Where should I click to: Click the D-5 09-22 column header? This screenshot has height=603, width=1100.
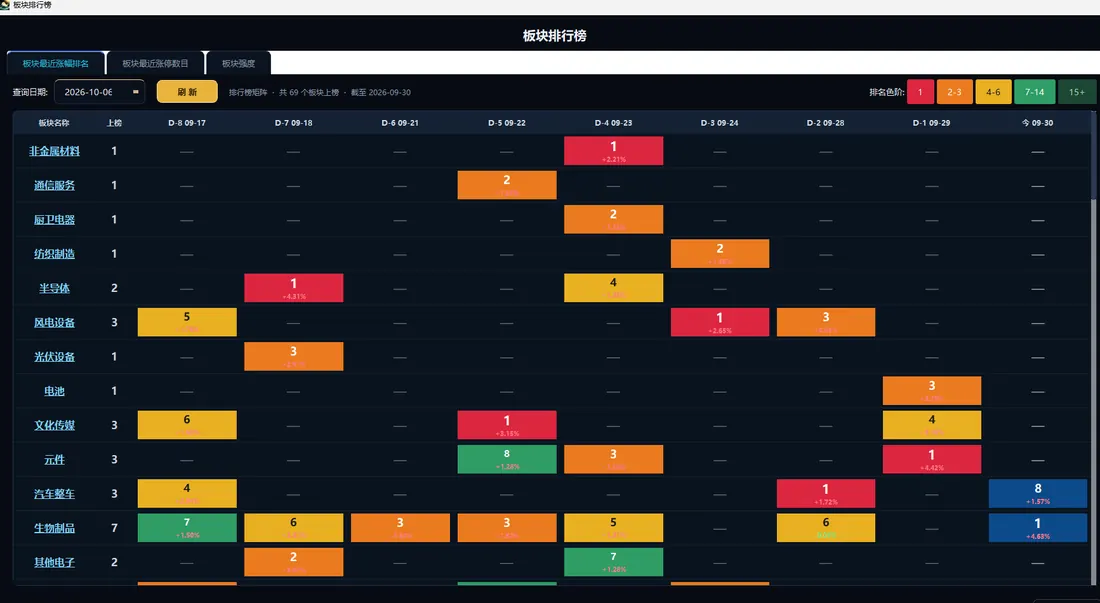pos(507,123)
